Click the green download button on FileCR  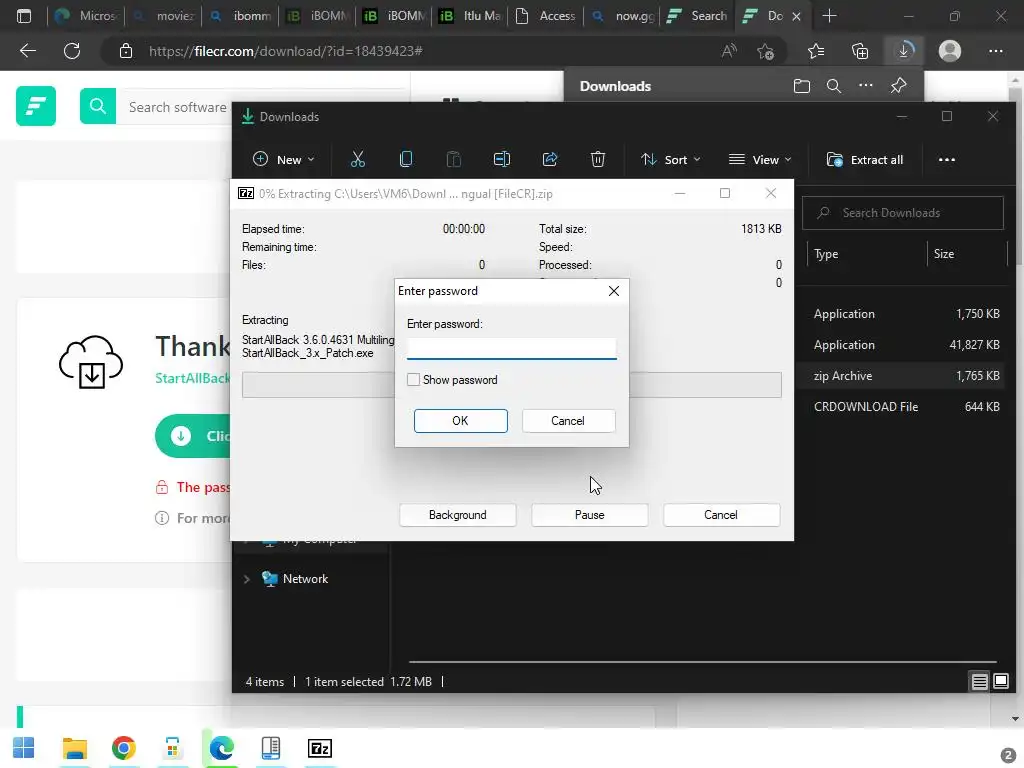(193, 436)
